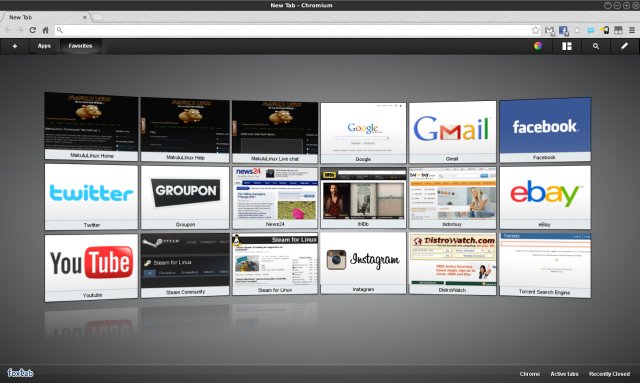Screen dimensions: 640x383
Task: Click the bell notification extension icon
Action: pyautogui.click(x=577, y=30)
